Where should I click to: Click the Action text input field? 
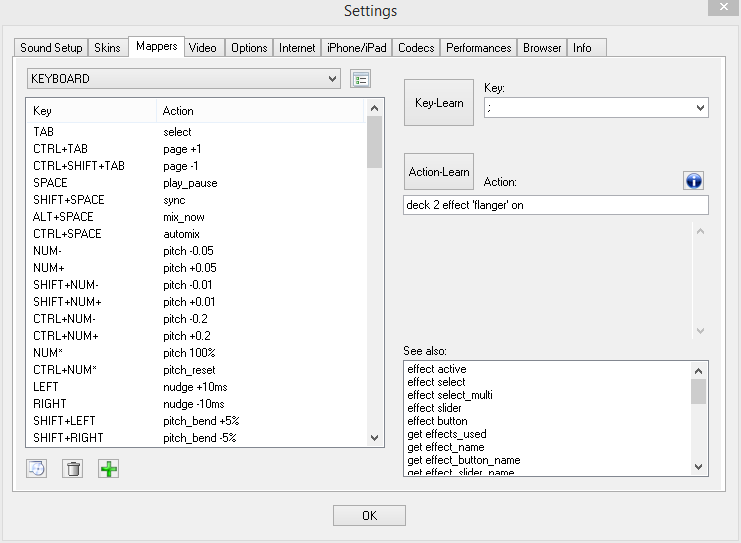click(555, 205)
